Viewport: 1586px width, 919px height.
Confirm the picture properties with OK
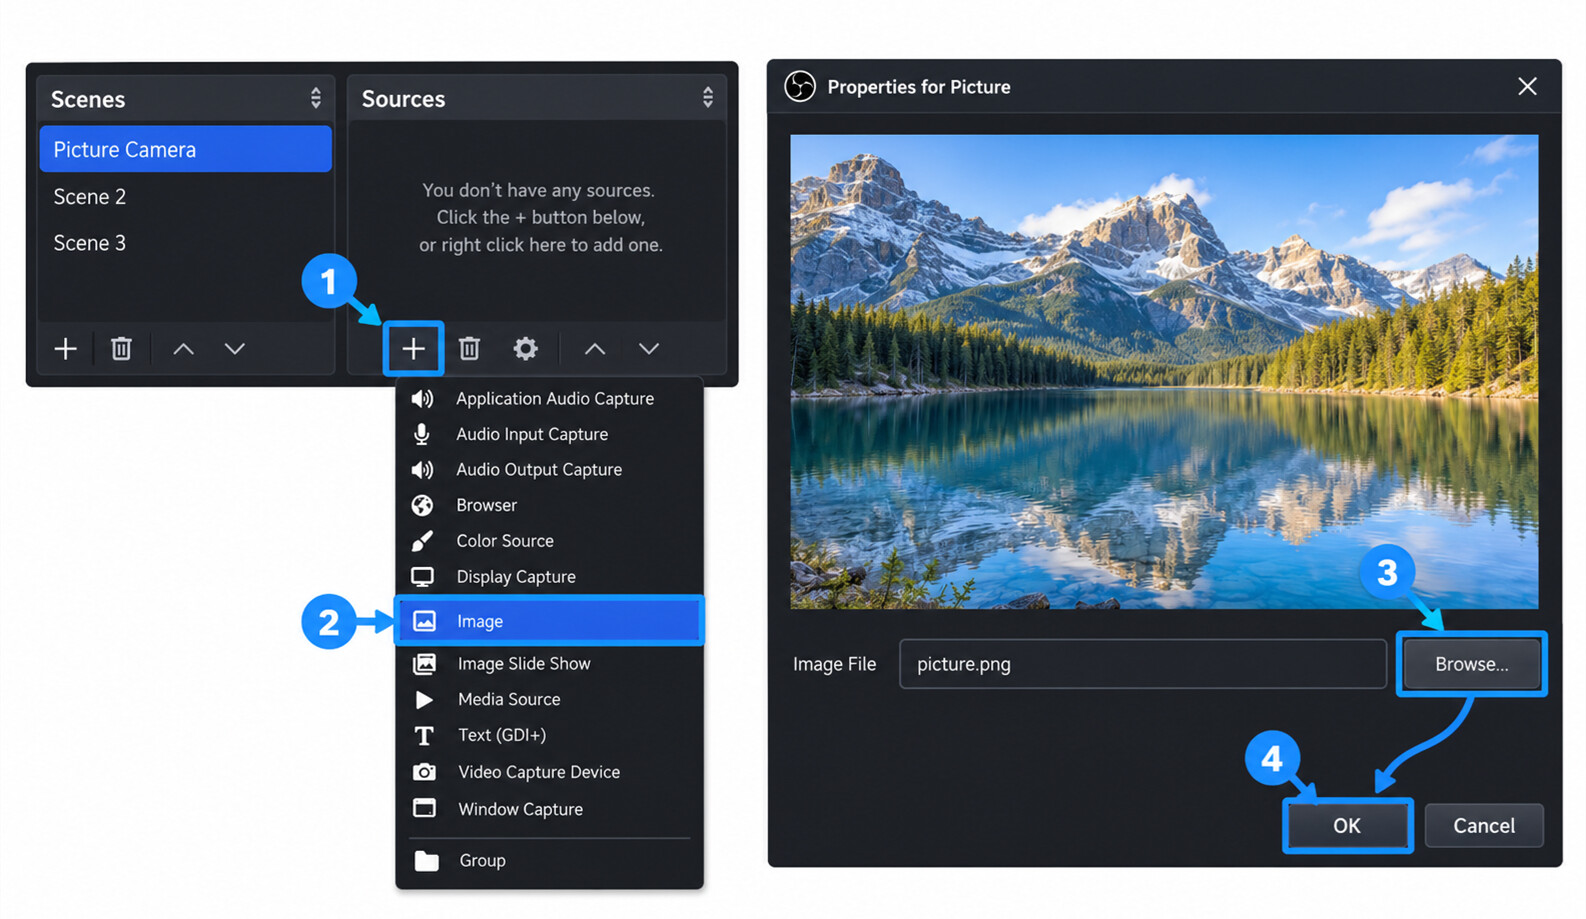pos(1347,826)
